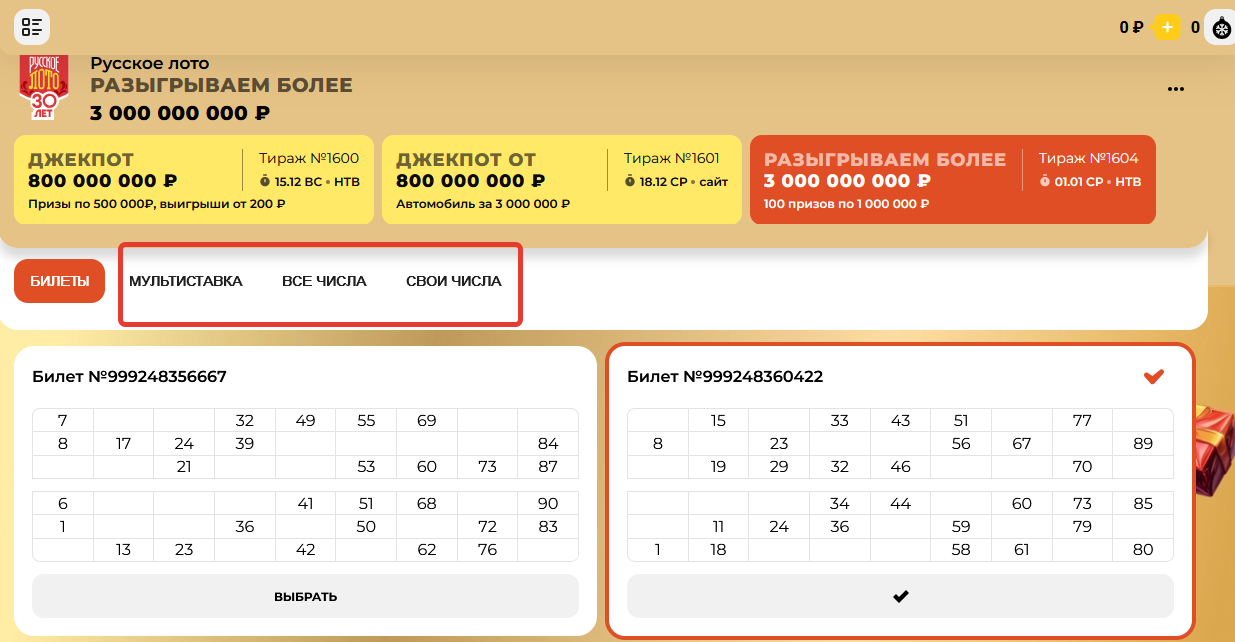This screenshot has height=642, width=1235.
Task: Select the ВСЕ ЧИСЛА tab
Action: point(324,281)
